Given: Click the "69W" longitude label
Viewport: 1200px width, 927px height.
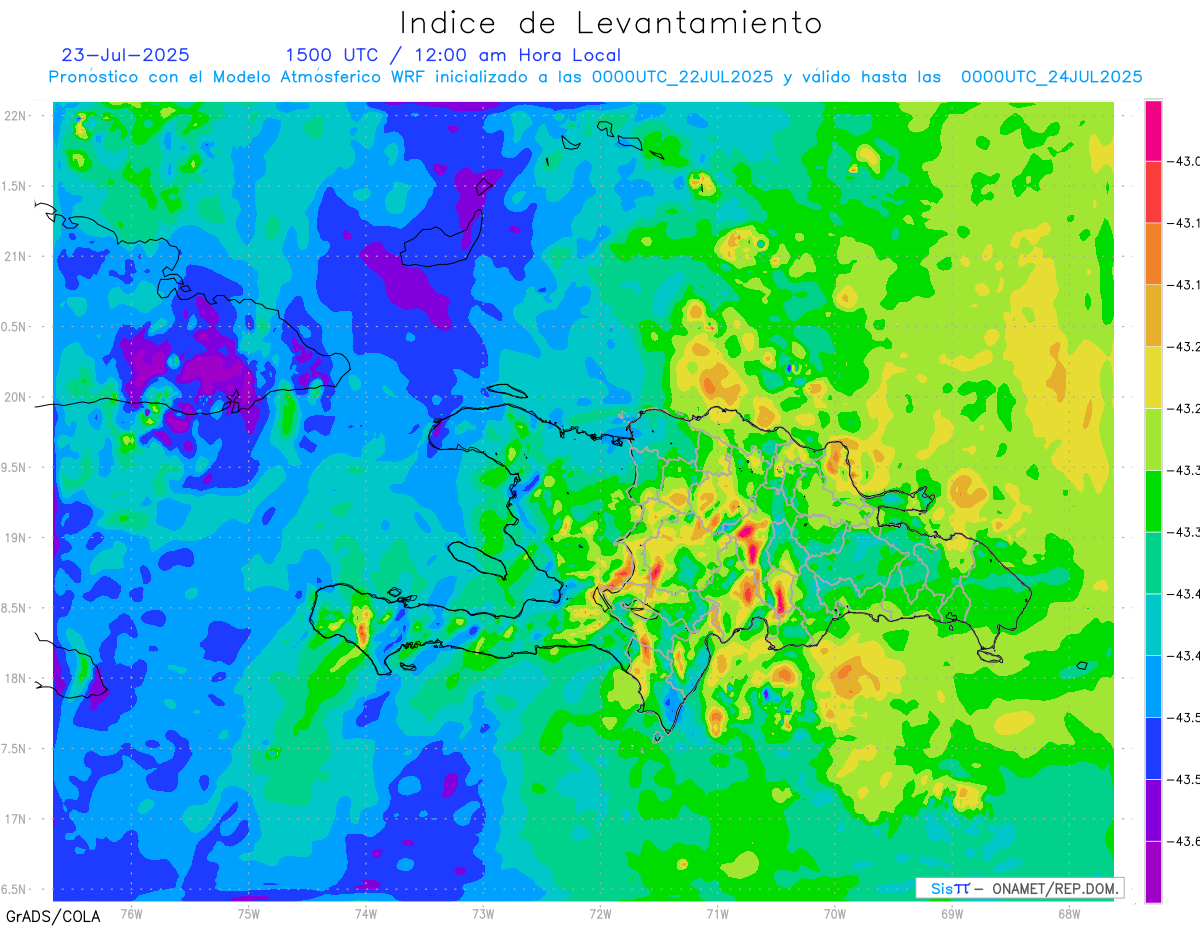Looking at the screenshot, I should (x=951, y=913).
